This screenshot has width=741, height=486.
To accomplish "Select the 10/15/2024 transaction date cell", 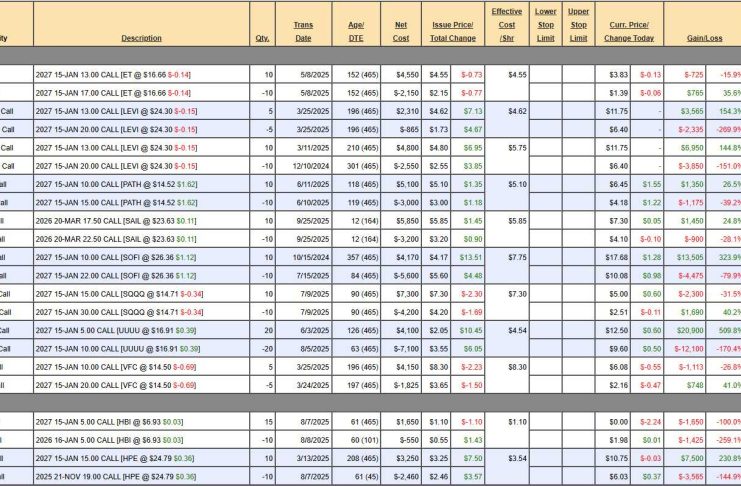I will (303, 257).
